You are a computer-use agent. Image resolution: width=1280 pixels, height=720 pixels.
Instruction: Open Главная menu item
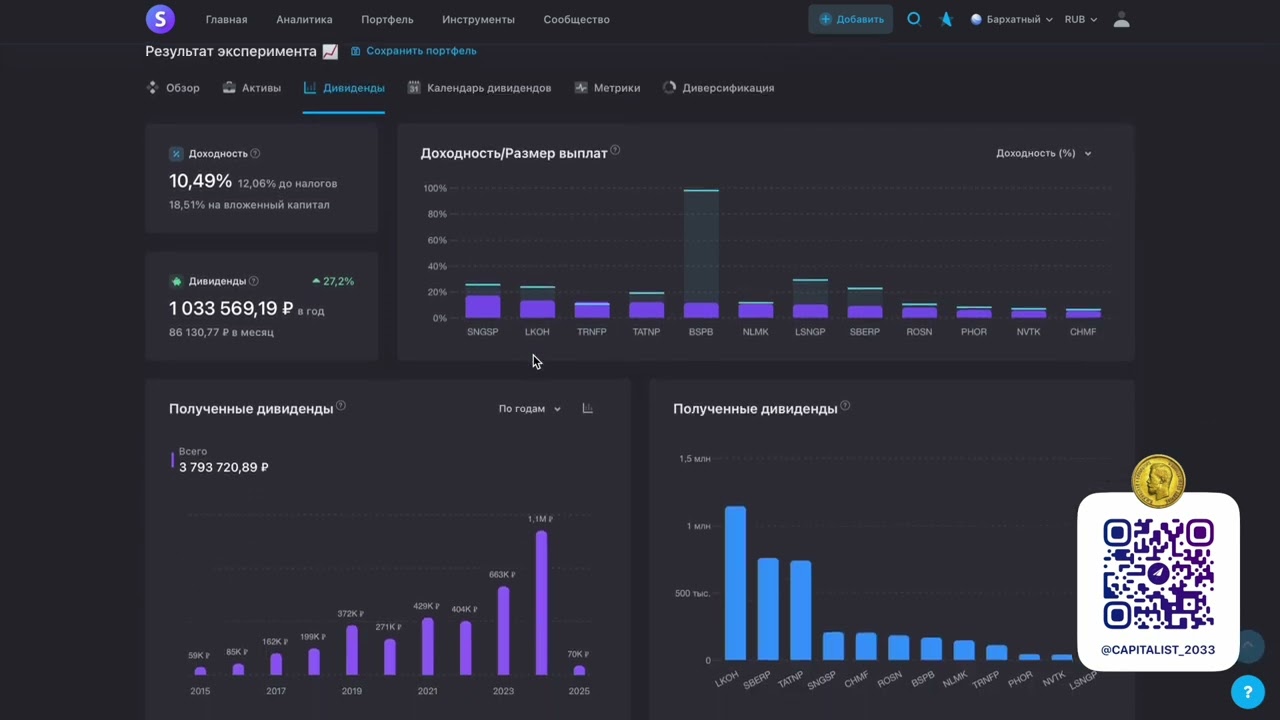click(226, 19)
